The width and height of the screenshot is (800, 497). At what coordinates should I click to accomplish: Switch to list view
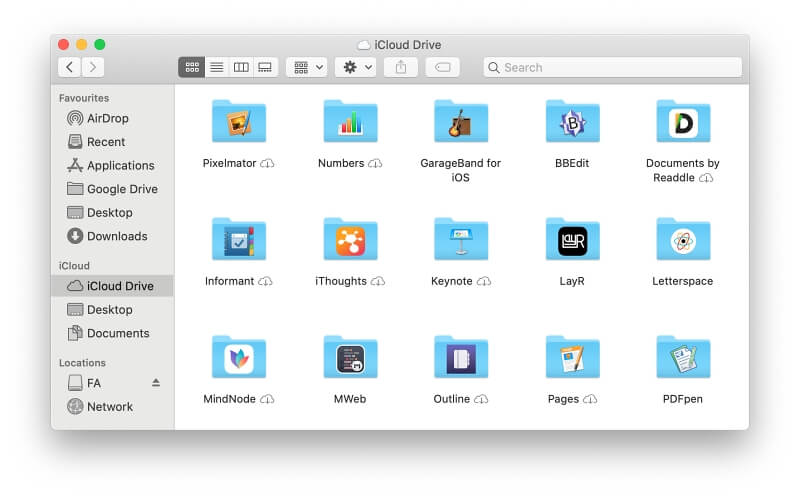coord(217,67)
